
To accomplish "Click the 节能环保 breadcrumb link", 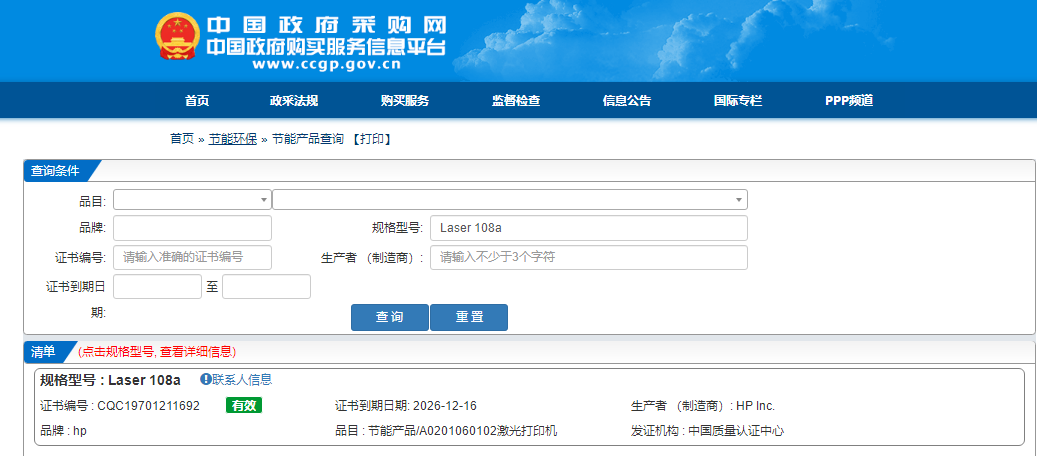I will 232,139.
